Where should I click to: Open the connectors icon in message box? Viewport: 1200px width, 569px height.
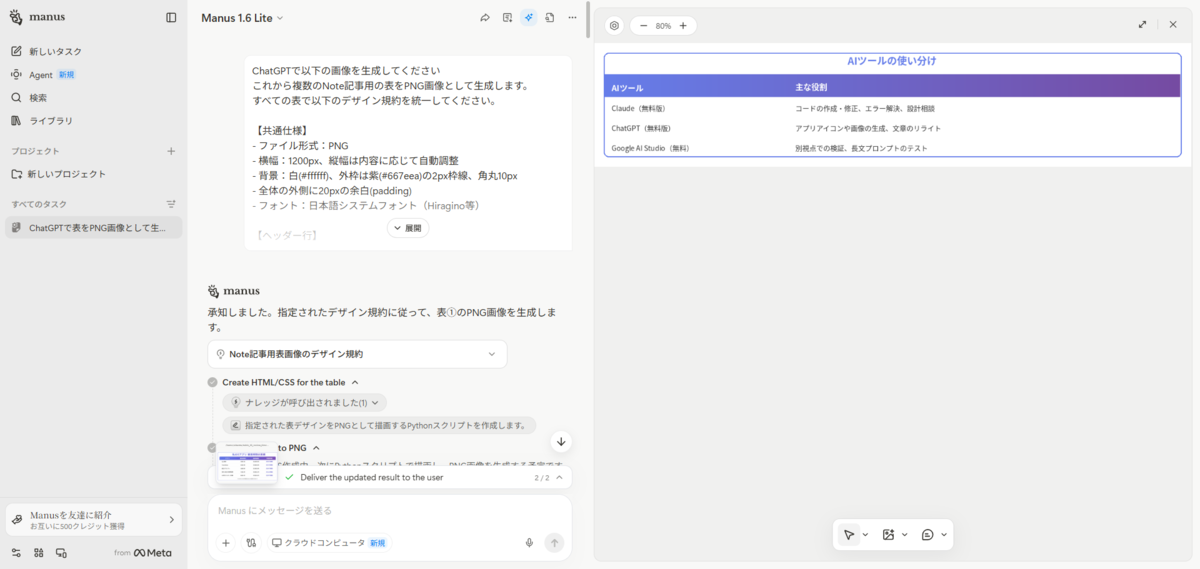[x=251, y=543]
